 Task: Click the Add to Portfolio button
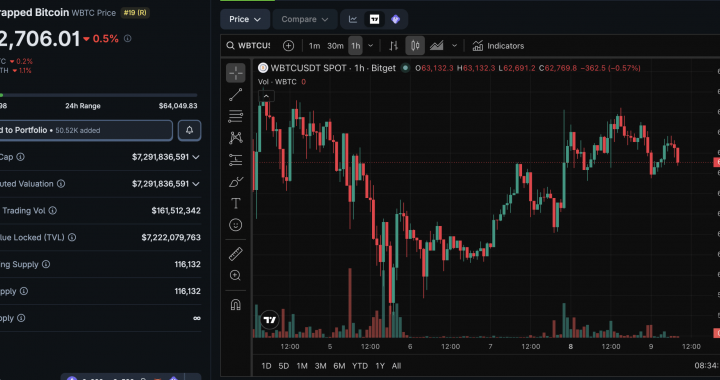click(86, 130)
